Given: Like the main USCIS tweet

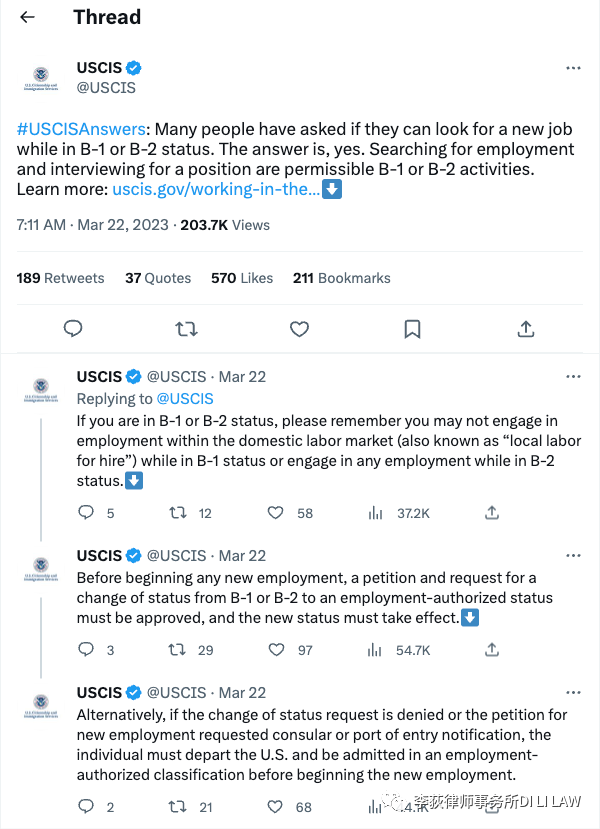Looking at the screenshot, I should (x=298, y=328).
